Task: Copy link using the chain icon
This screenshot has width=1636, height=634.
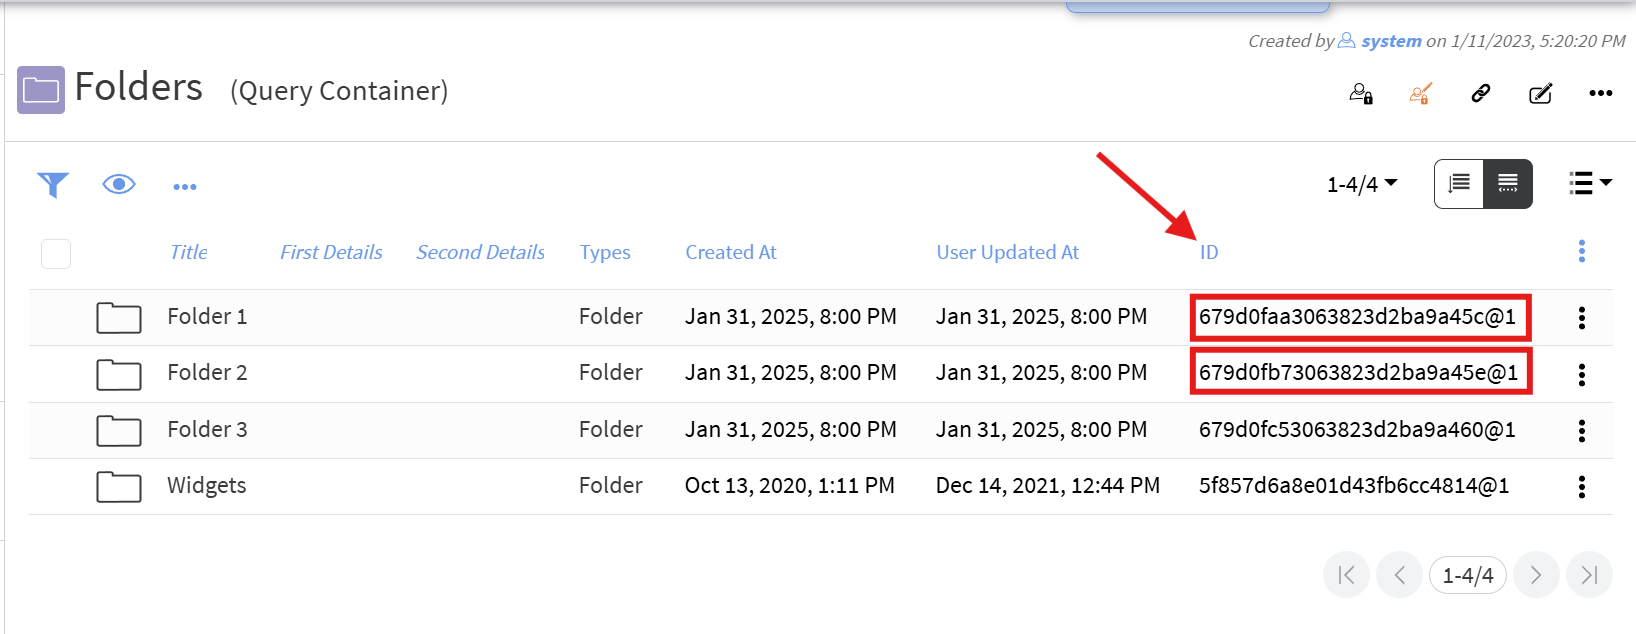Action: pyautogui.click(x=1481, y=94)
